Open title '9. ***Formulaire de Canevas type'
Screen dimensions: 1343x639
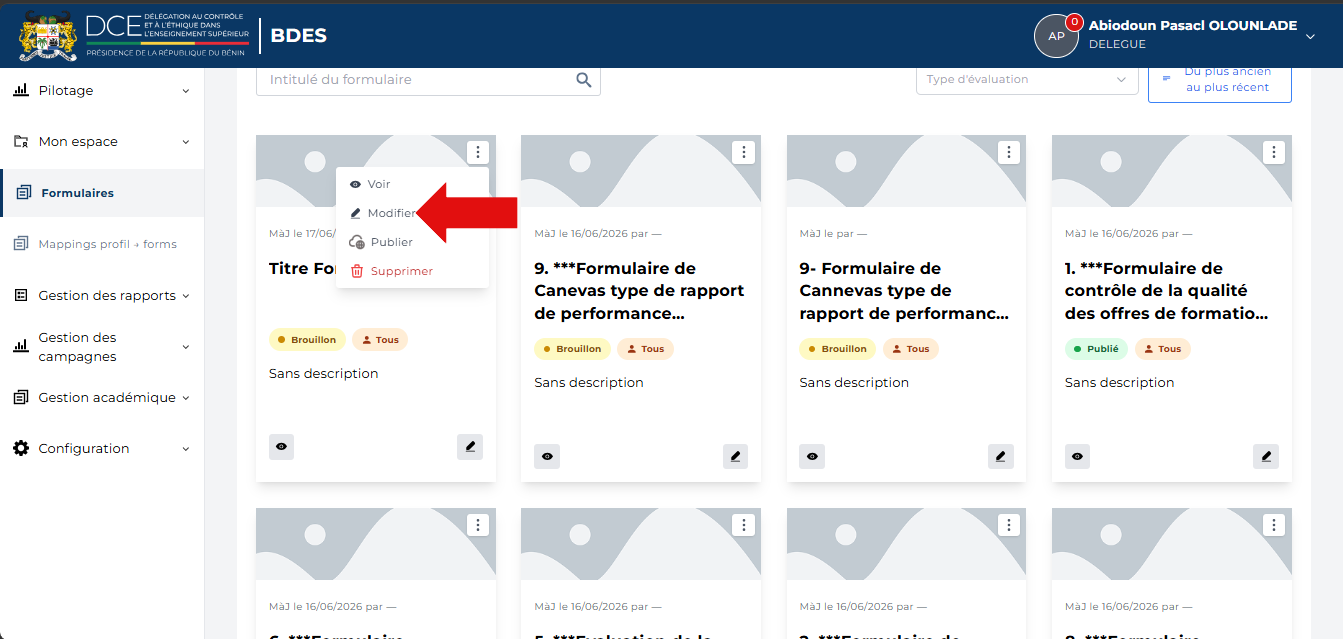639,291
